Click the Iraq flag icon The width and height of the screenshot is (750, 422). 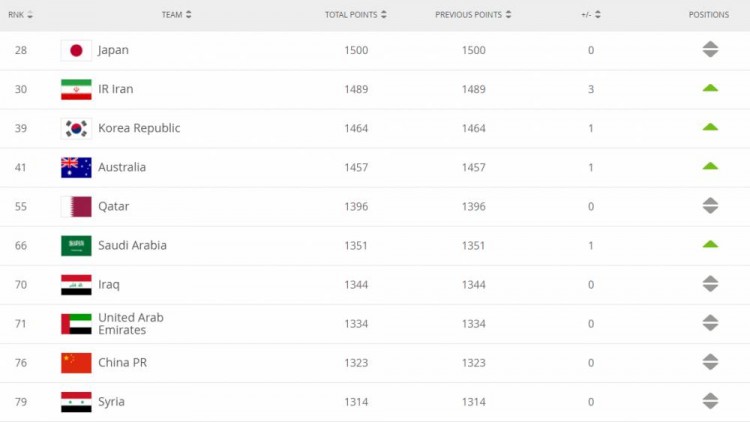(76, 285)
